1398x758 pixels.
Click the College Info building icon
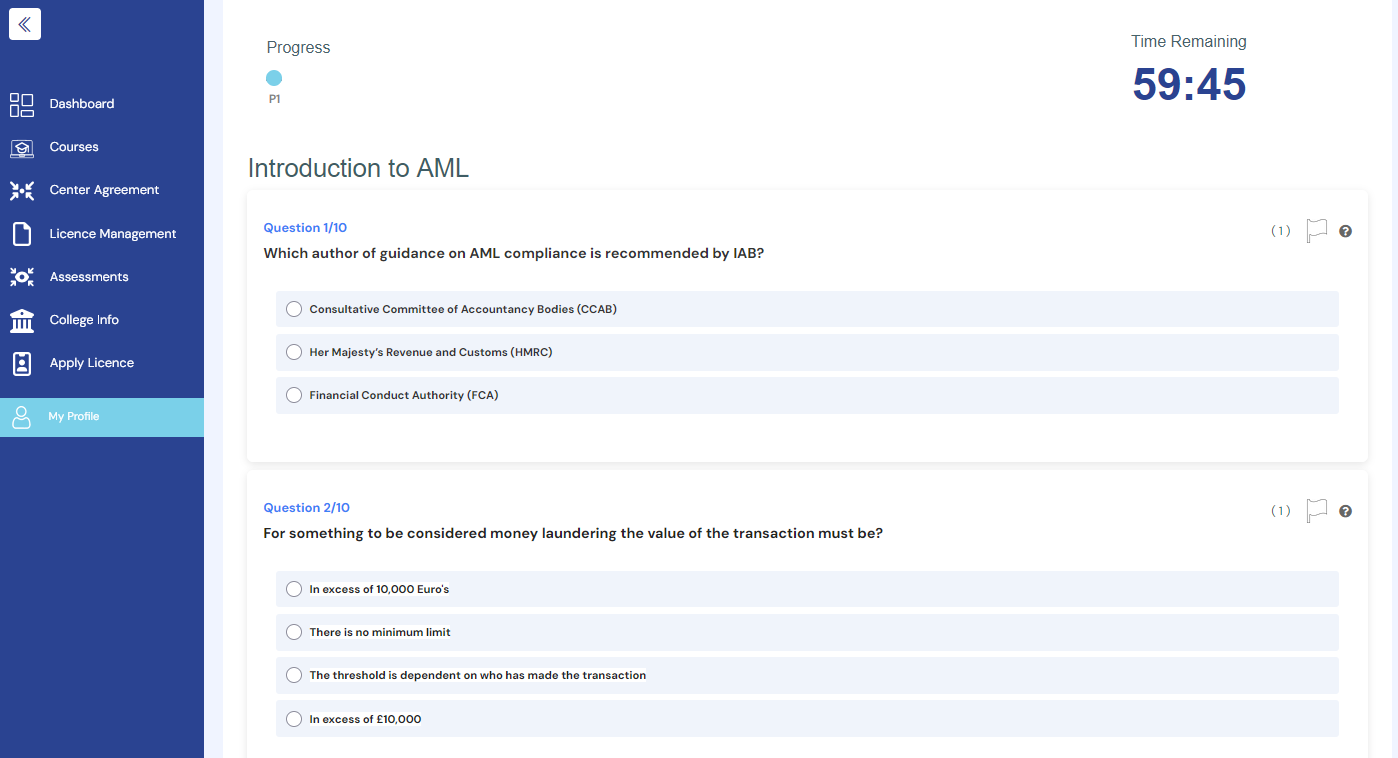click(22, 320)
